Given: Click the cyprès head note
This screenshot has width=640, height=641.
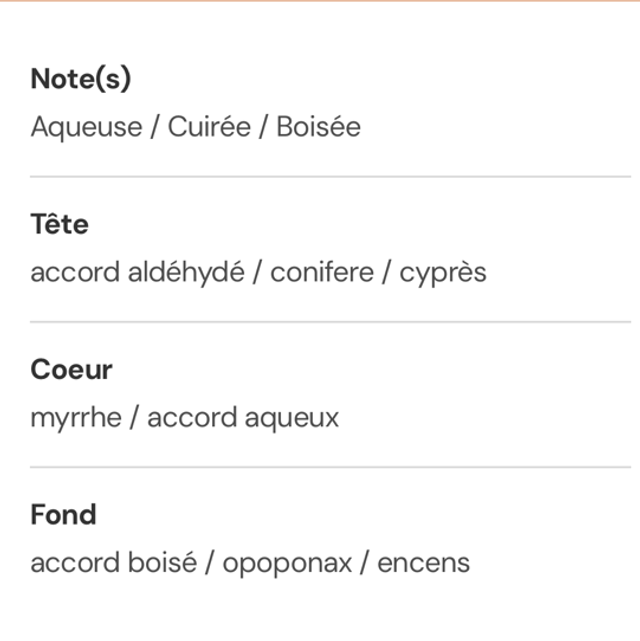Looking at the screenshot, I should 443,273.
